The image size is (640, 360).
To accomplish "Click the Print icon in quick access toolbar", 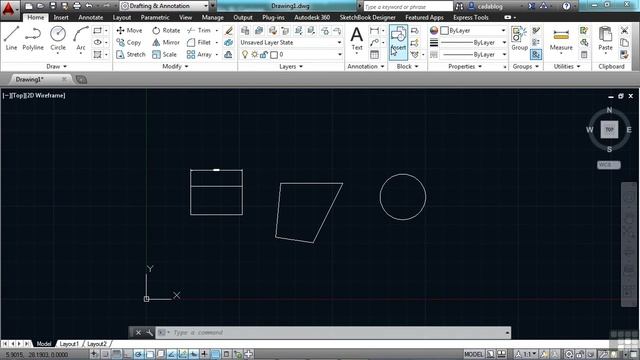I will 77,6.
